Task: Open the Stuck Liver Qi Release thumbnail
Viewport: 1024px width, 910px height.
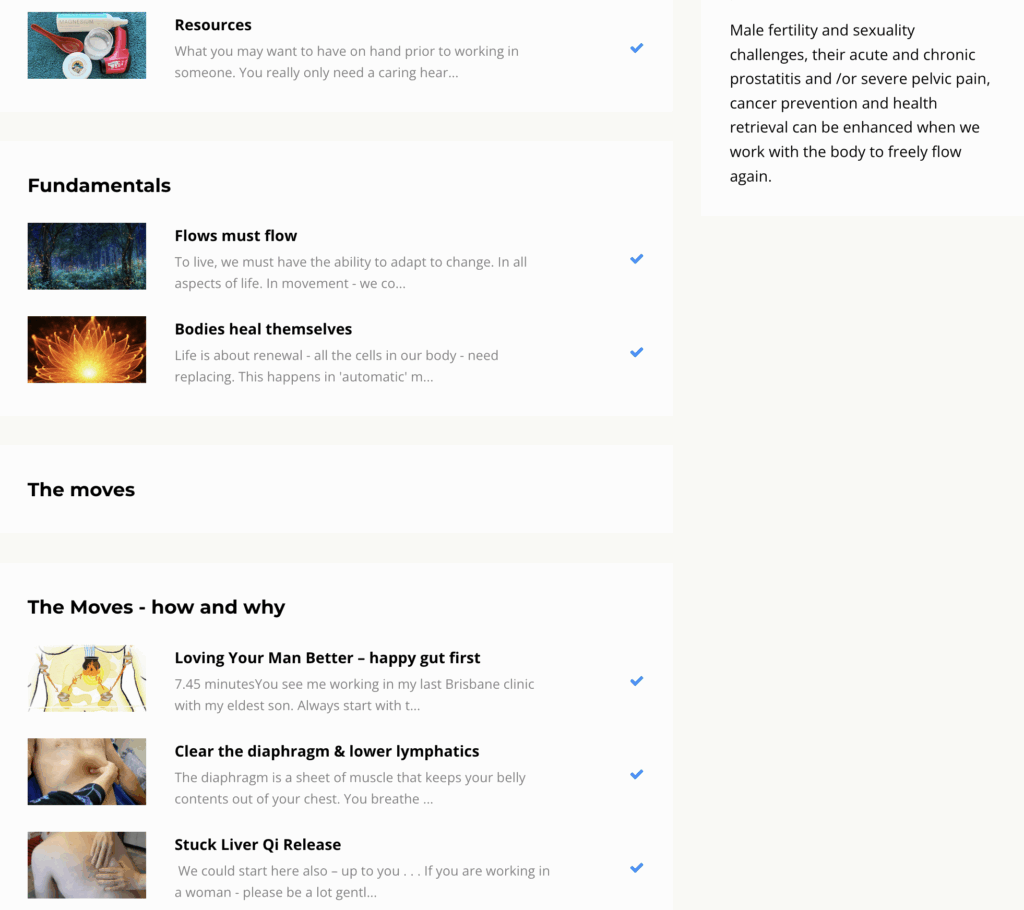Action: pos(87,865)
